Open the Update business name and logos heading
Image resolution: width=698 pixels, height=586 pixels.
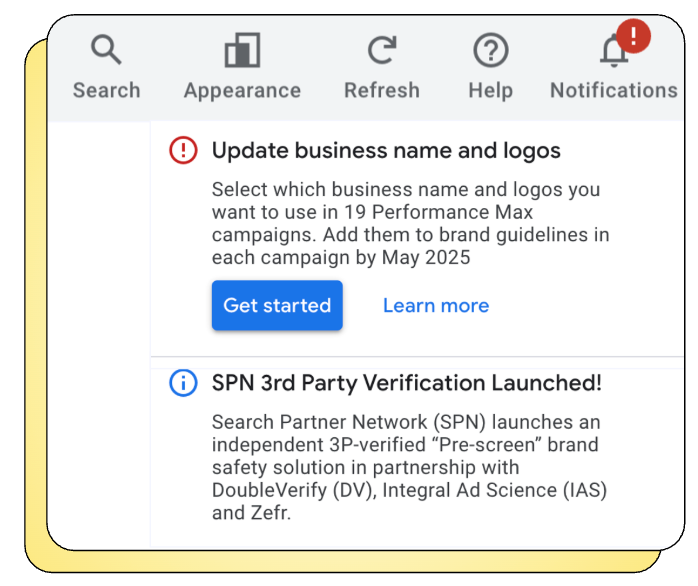pos(386,151)
